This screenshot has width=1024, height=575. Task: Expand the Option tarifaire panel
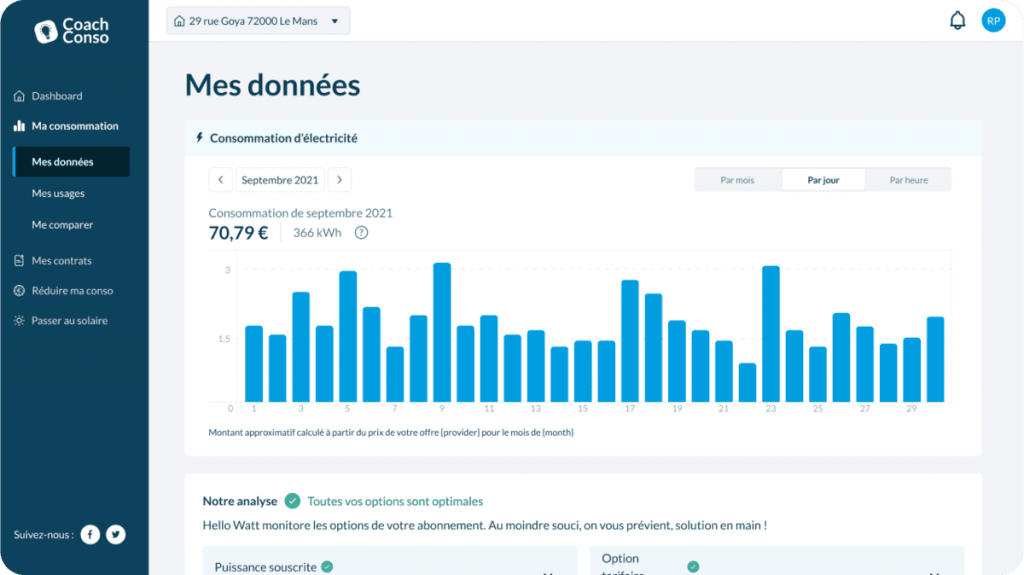pyautogui.click(x=934, y=572)
